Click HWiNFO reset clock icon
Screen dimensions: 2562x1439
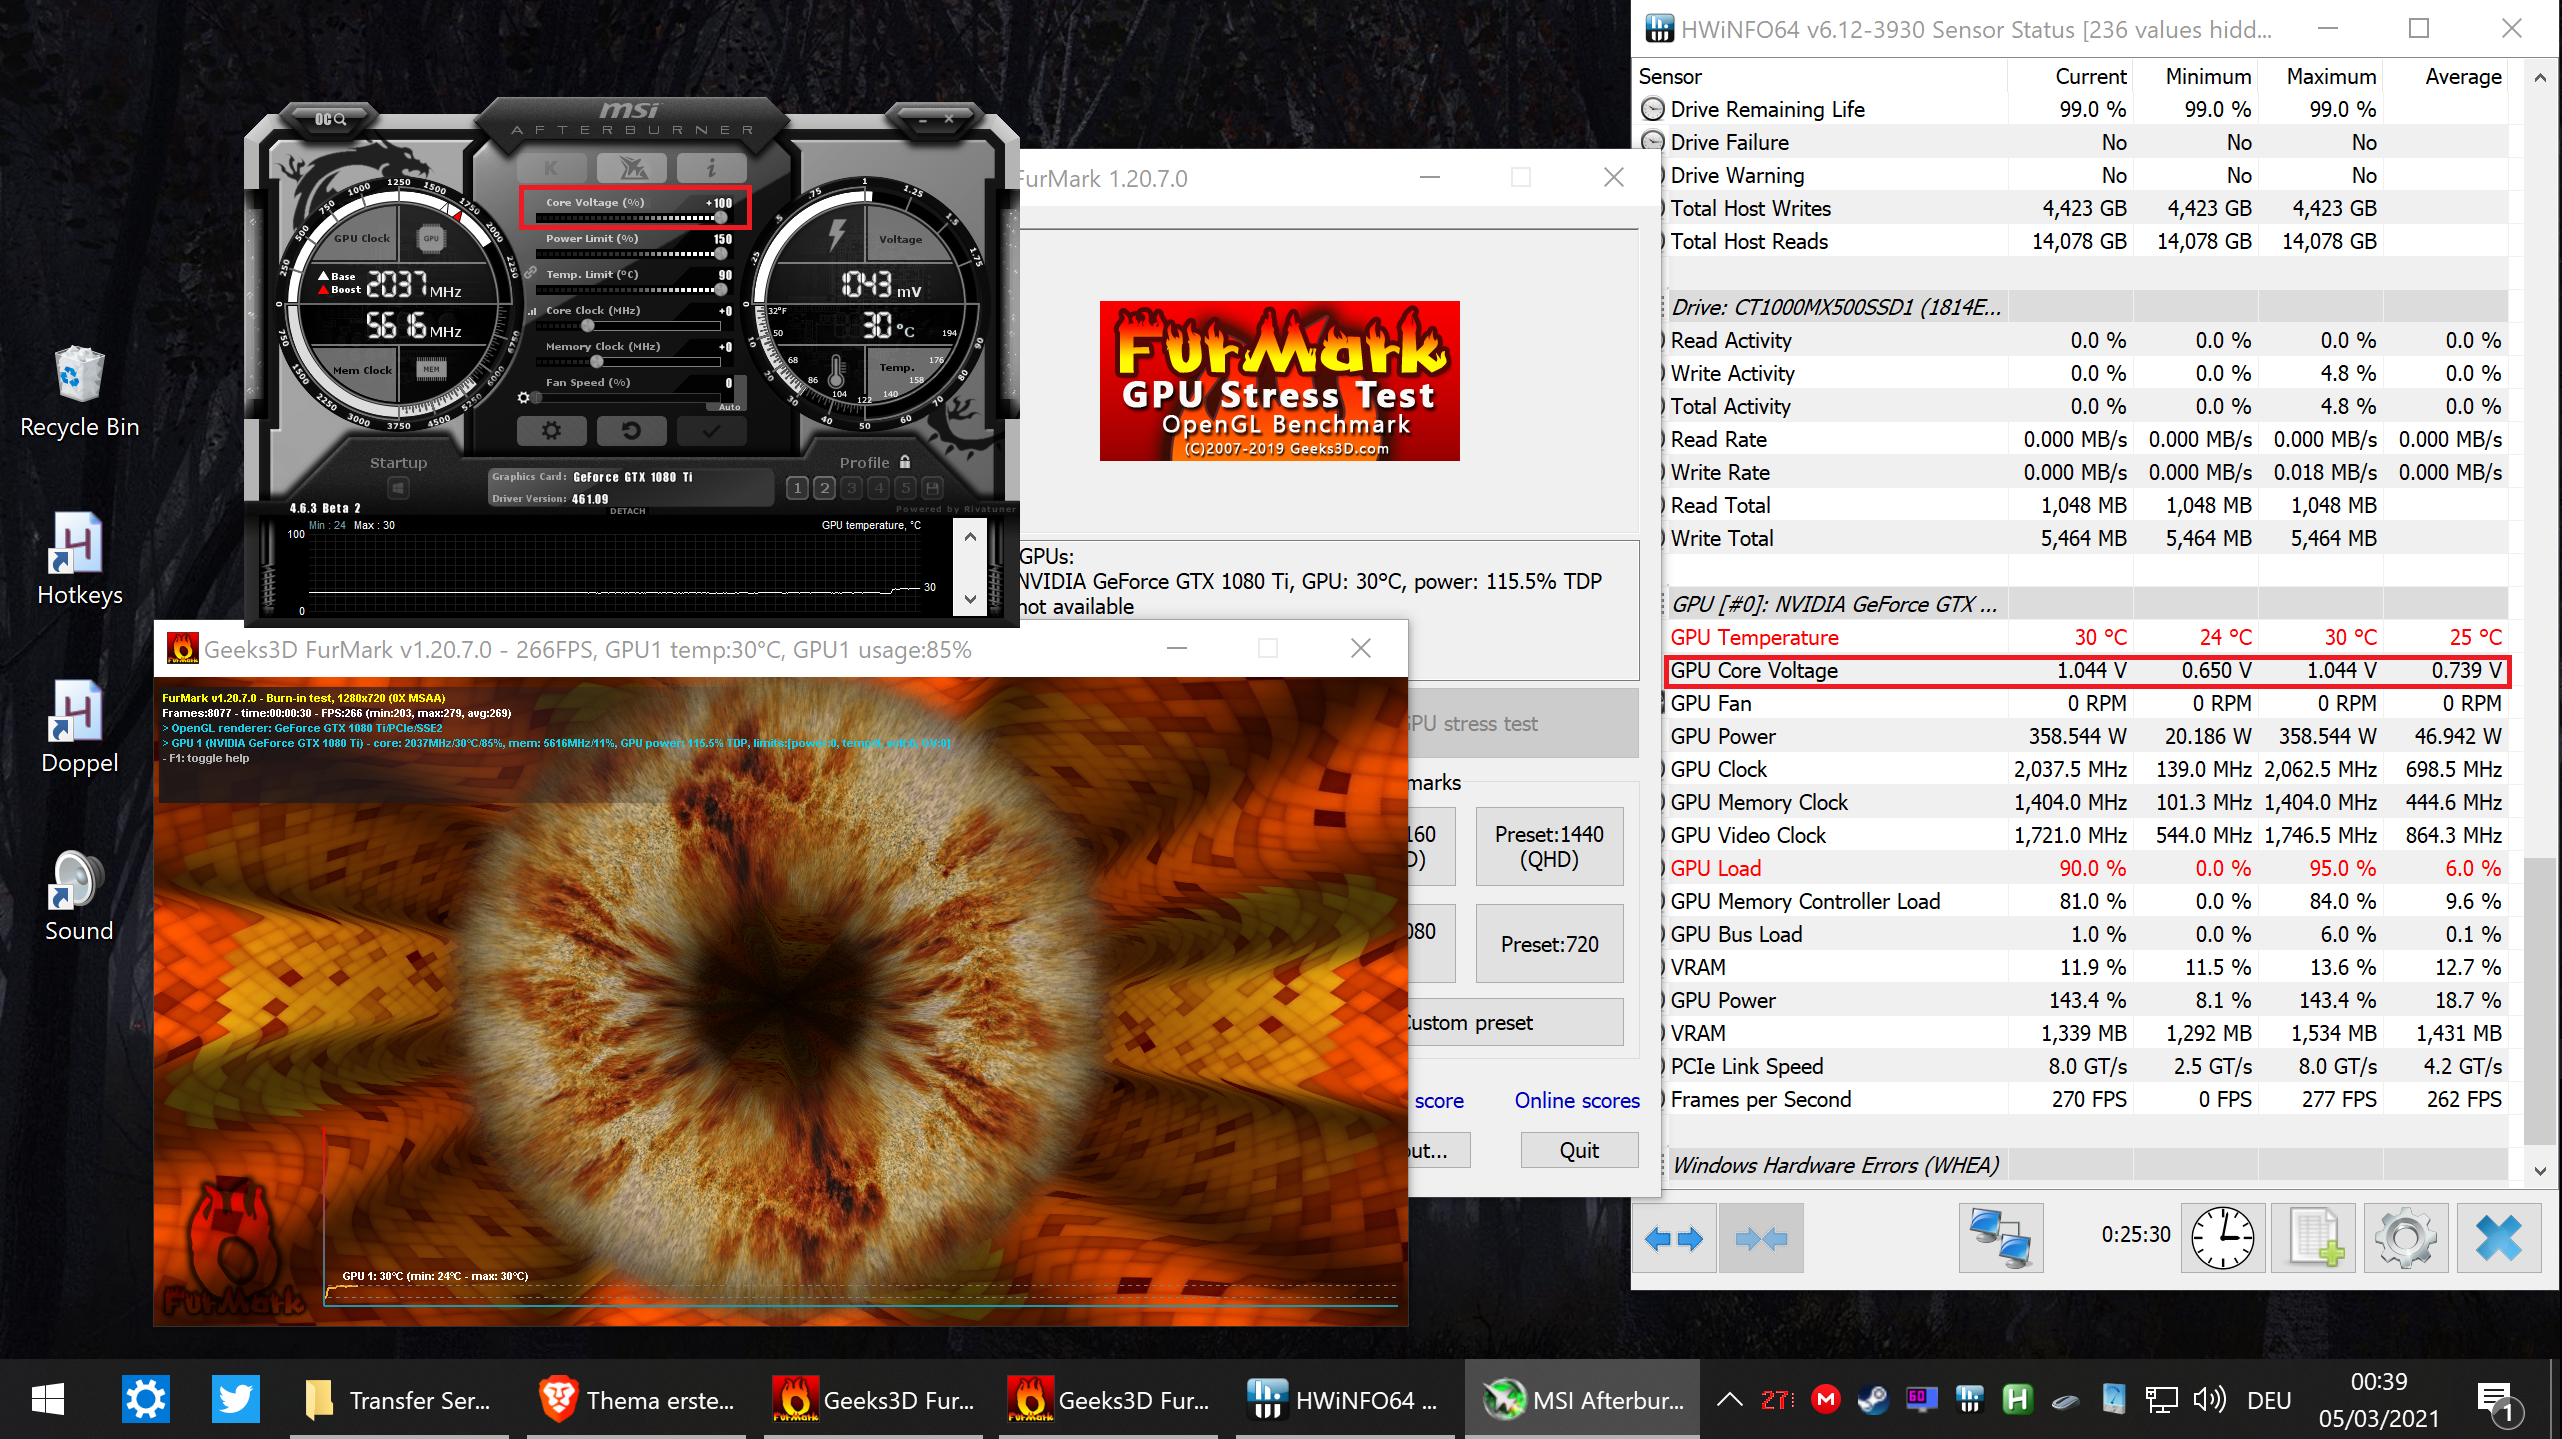click(2222, 1238)
